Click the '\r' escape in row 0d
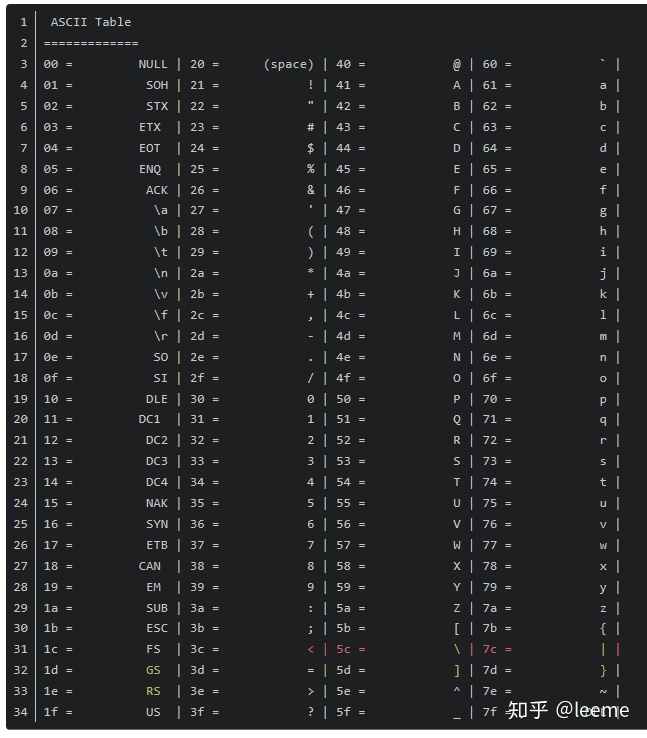 click(x=160, y=336)
